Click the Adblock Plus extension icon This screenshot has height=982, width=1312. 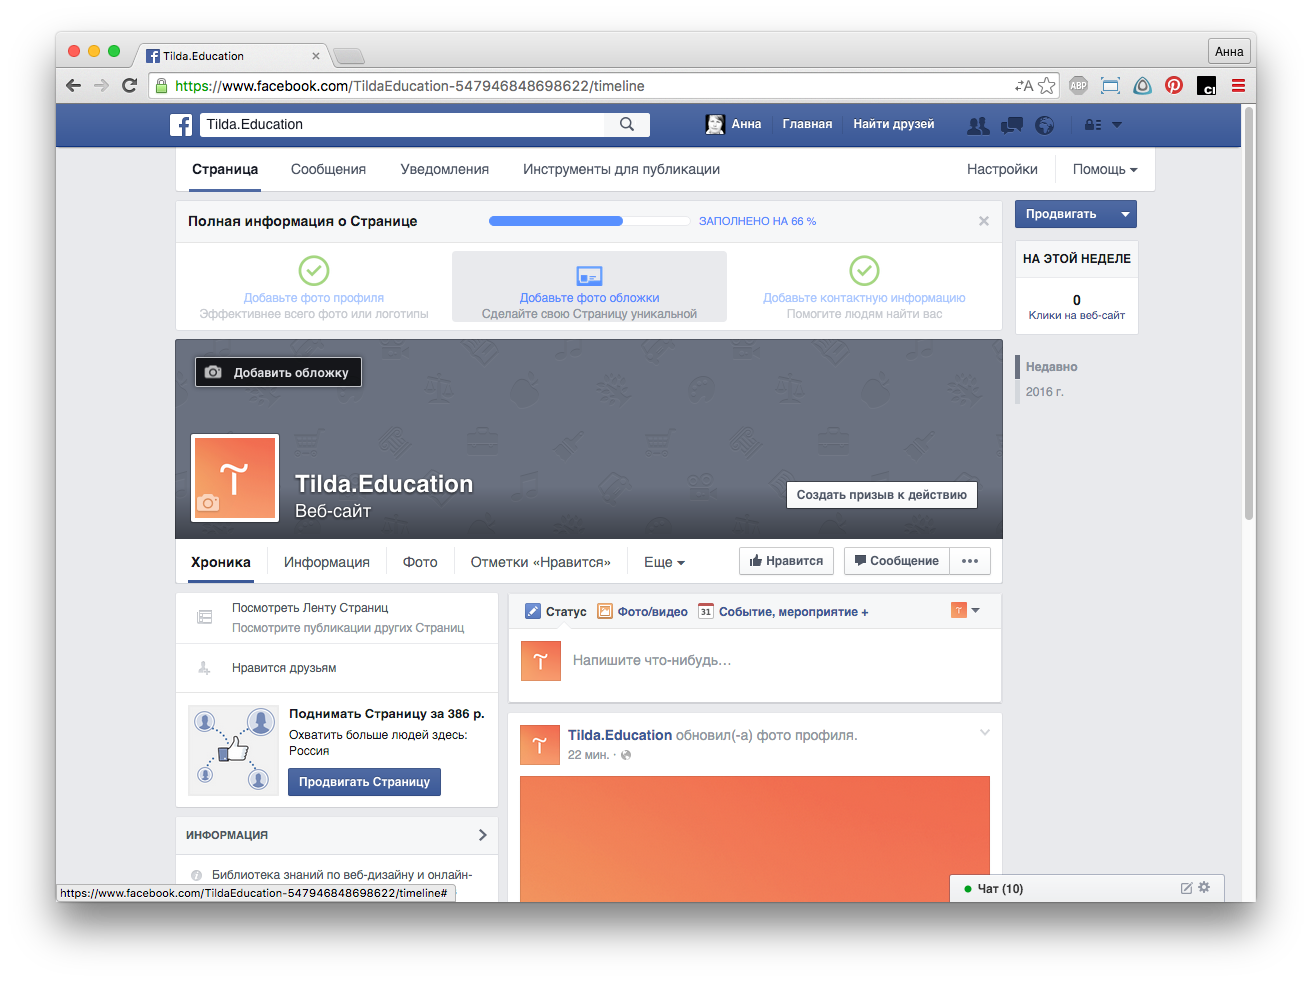point(1078,86)
